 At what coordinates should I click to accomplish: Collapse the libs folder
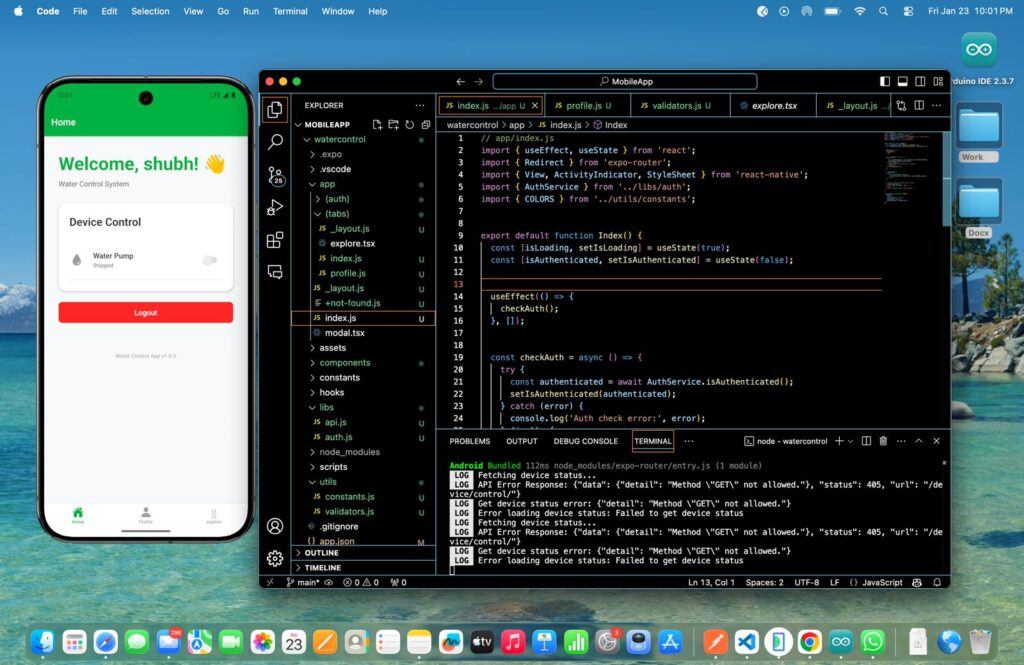tap(326, 407)
